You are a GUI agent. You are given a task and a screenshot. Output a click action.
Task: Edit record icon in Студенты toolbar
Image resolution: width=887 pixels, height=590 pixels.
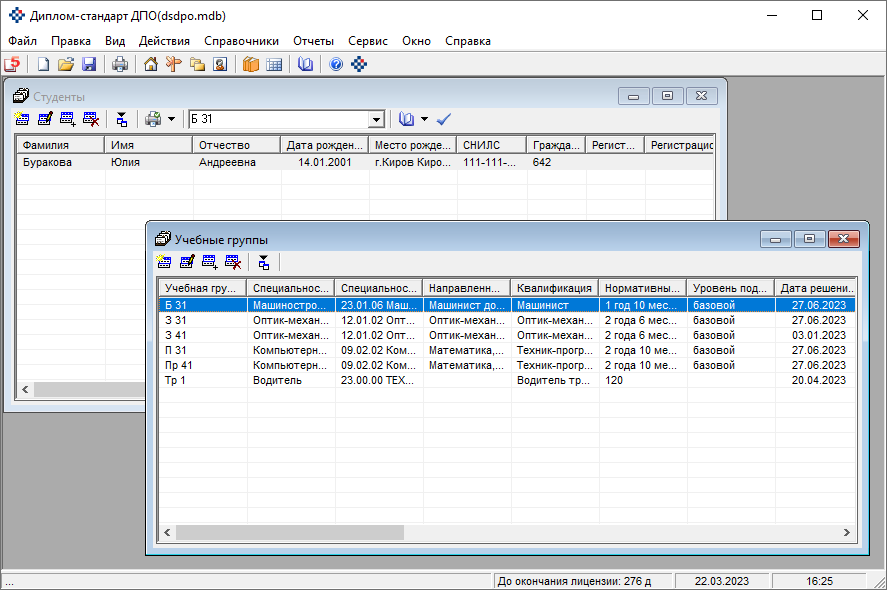(45, 119)
